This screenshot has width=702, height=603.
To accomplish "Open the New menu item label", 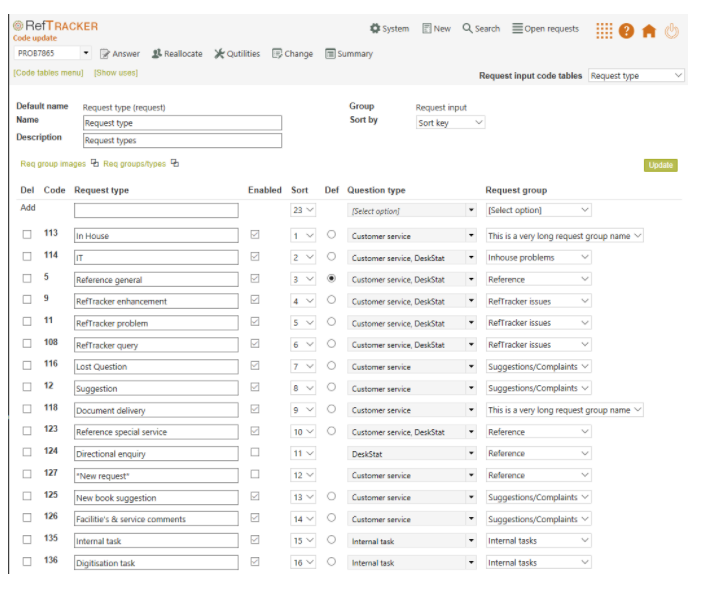I will 442,29.
